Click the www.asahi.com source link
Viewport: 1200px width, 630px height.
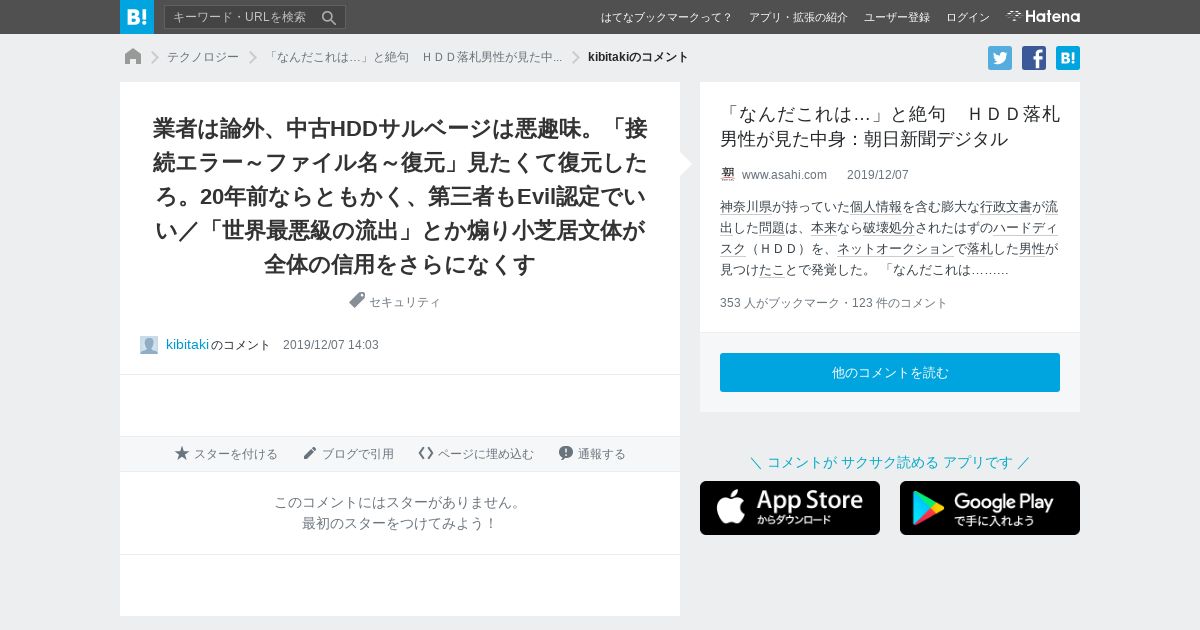(x=784, y=175)
